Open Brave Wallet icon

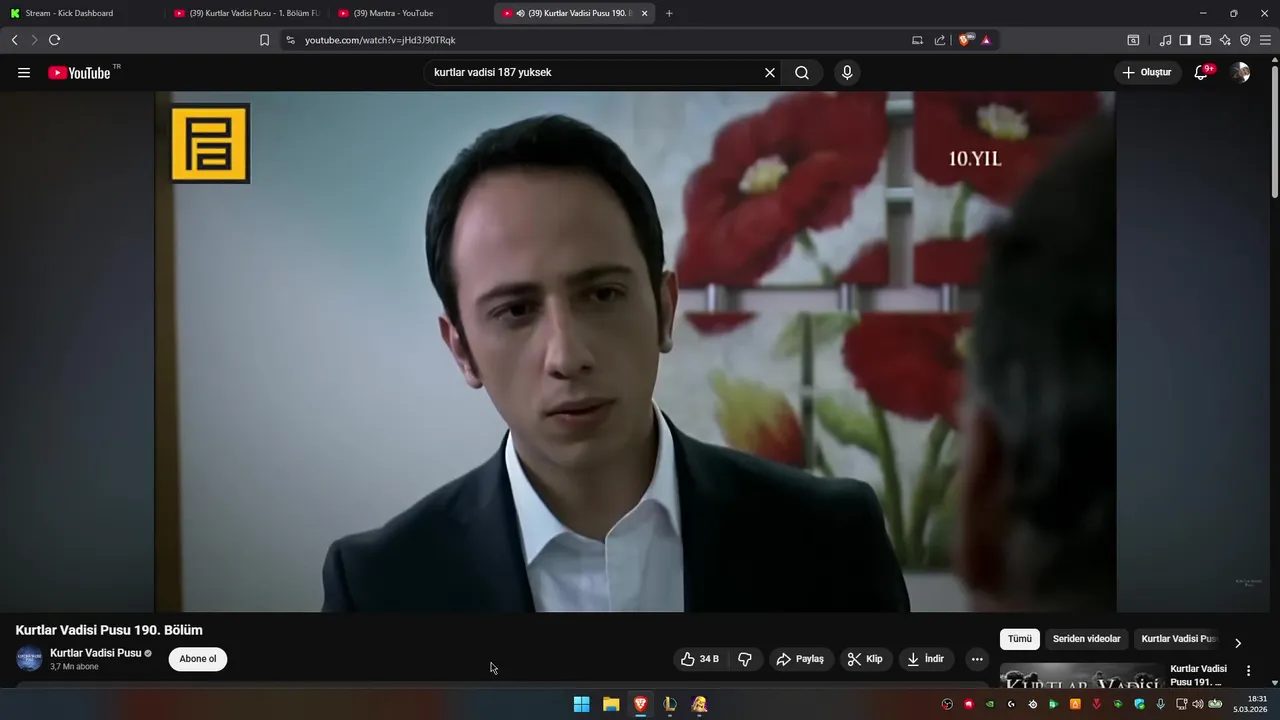(1205, 40)
